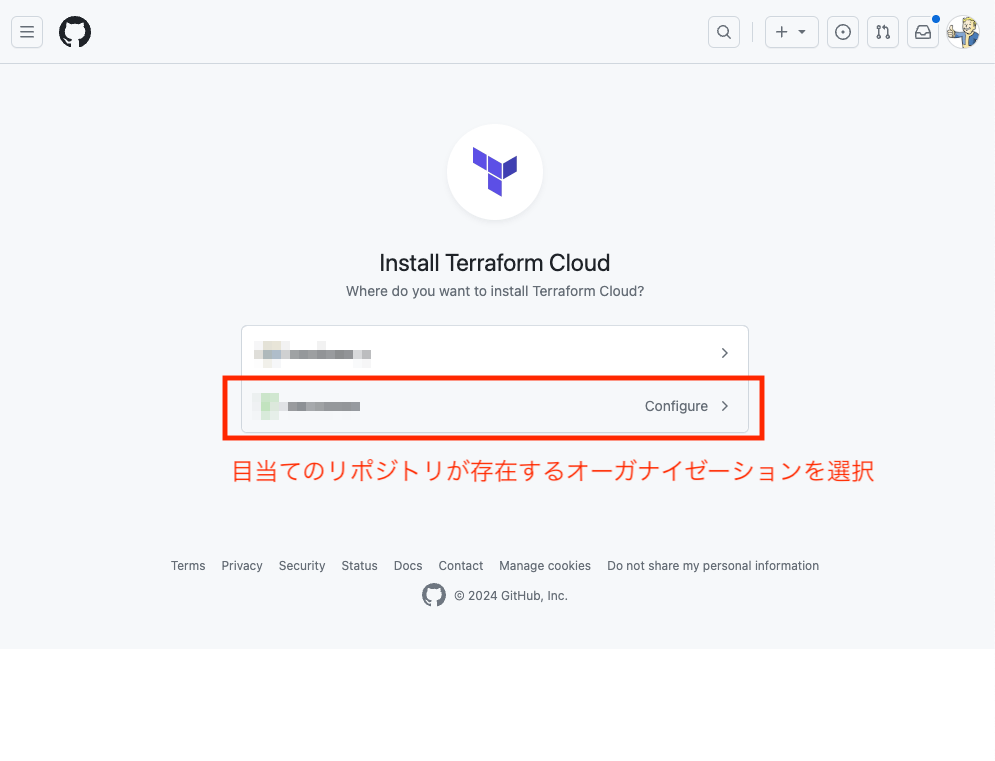995x761 pixels.
Task: Open the Contact footer link
Action: pos(461,566)
